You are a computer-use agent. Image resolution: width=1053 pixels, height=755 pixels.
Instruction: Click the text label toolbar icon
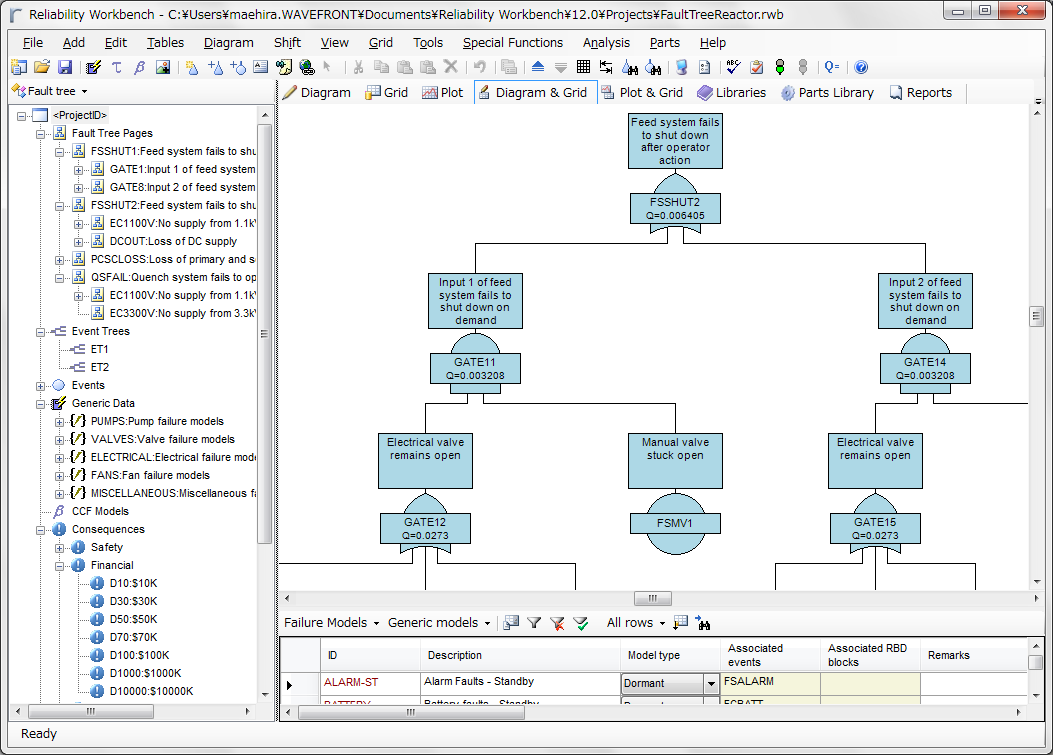261,67
